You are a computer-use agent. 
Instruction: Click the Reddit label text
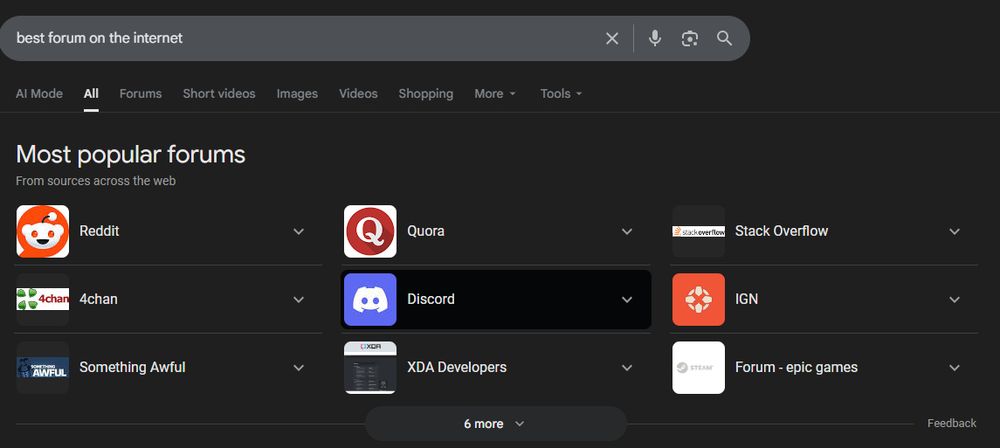click(99, 231)
